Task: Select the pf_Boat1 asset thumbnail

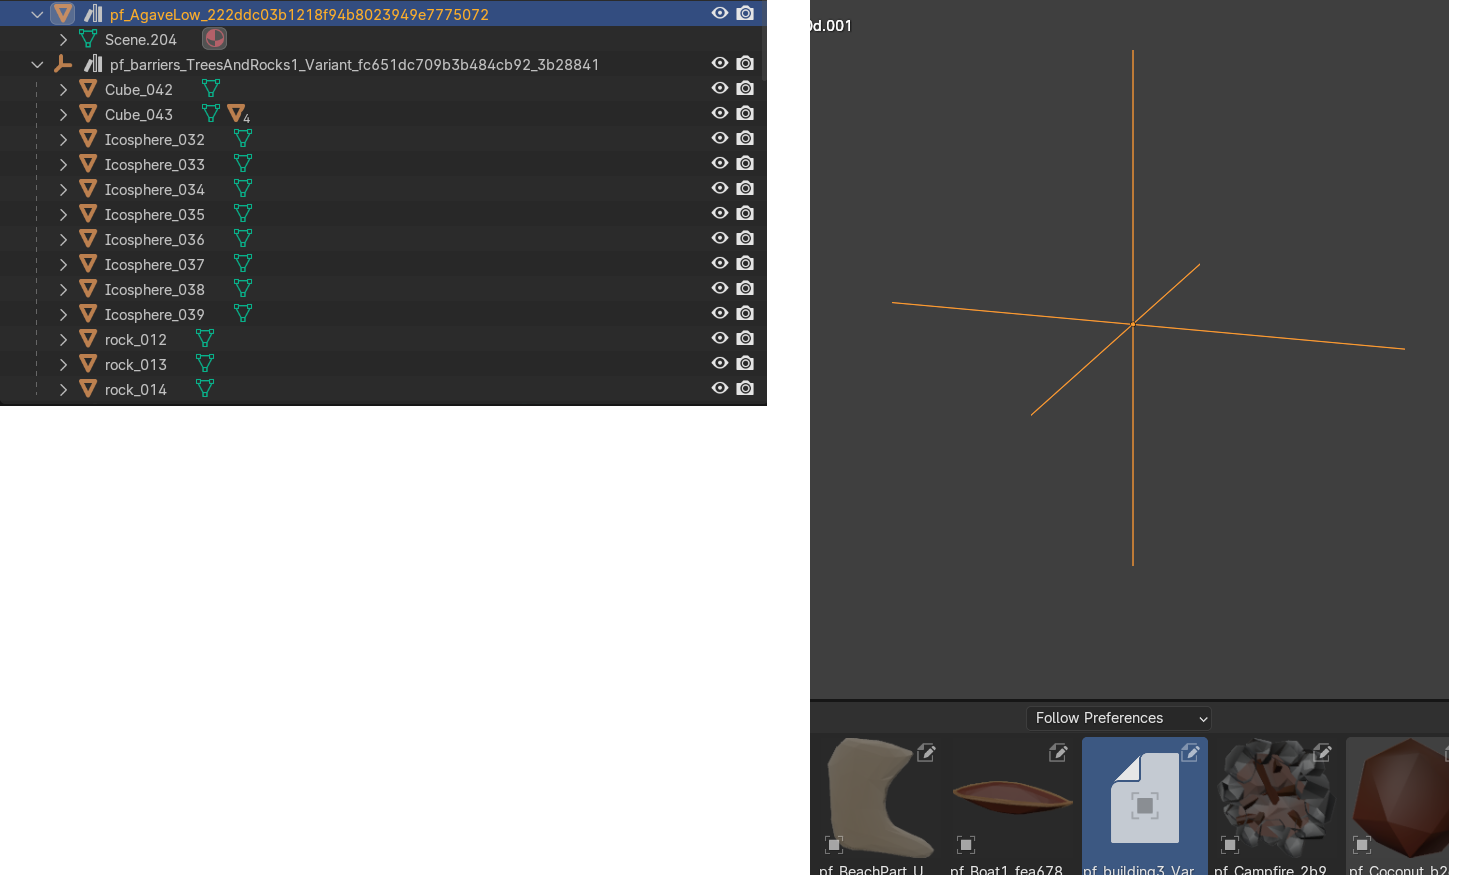Action: point(1012,807)
